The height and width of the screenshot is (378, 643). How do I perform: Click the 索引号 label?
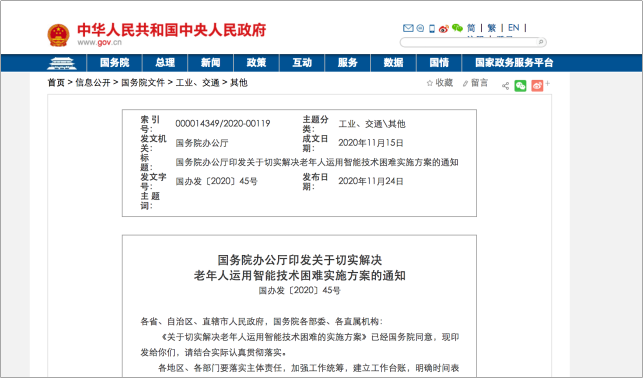[150, 124]
